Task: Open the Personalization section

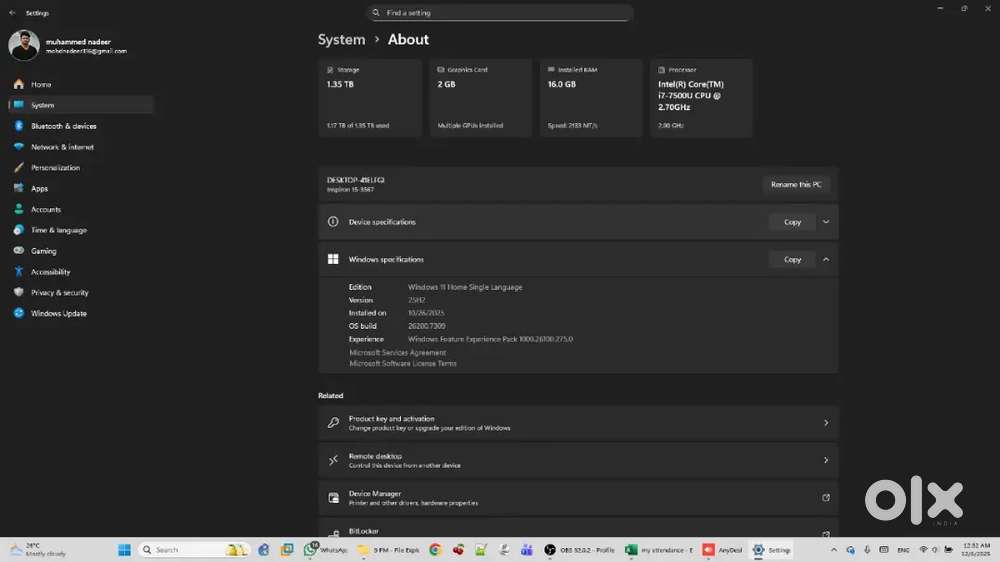Action: tap(55, 168)
